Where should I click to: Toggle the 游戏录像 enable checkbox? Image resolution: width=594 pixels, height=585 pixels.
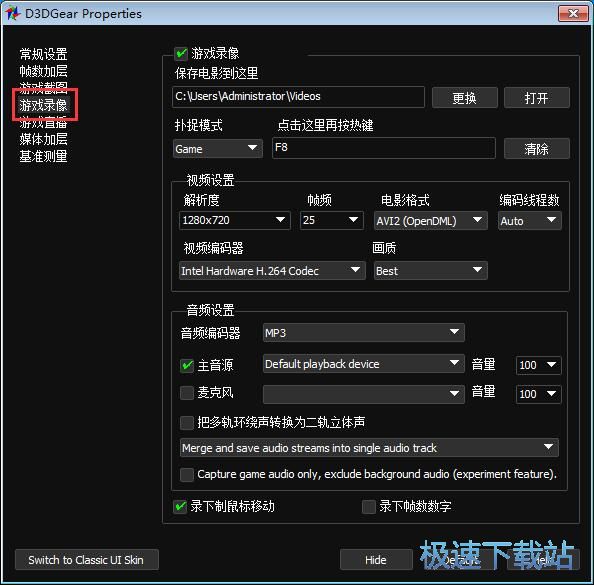click(181, 53)
